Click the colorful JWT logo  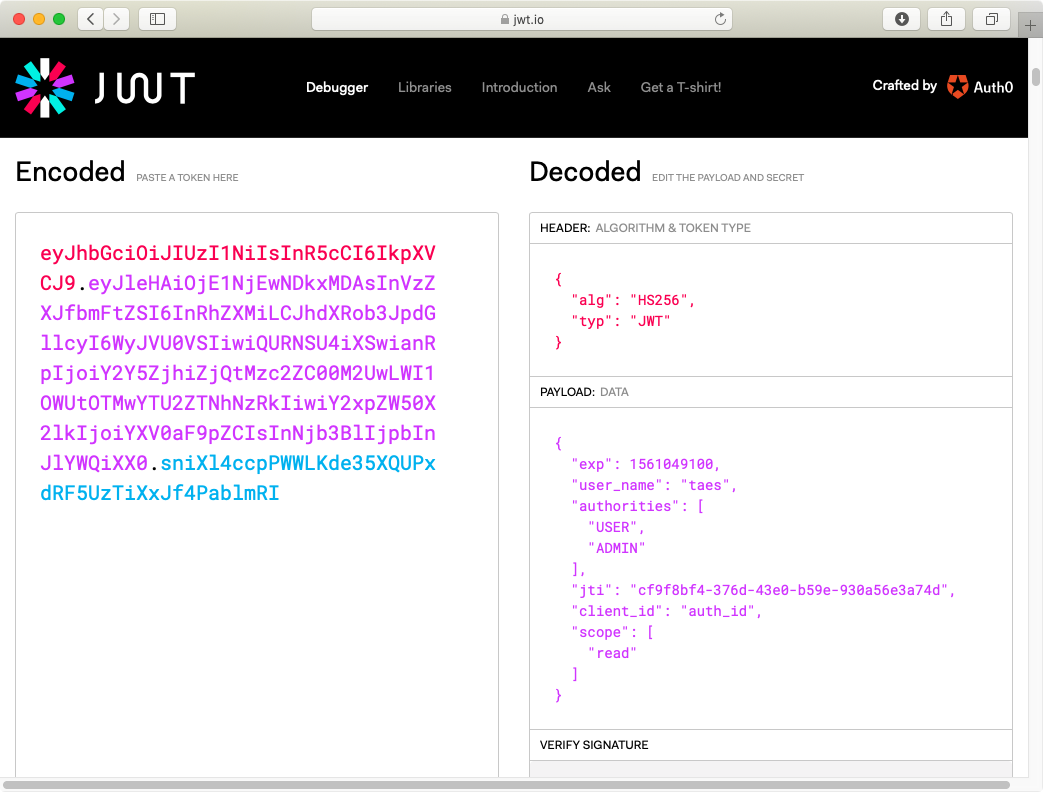(45, 88)
